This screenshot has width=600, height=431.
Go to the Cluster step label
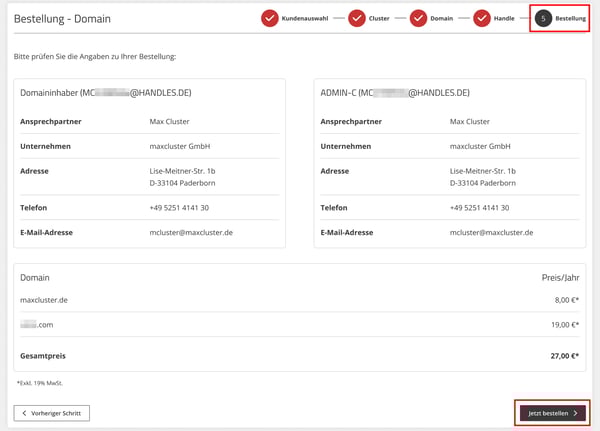[x=379, y=18]
